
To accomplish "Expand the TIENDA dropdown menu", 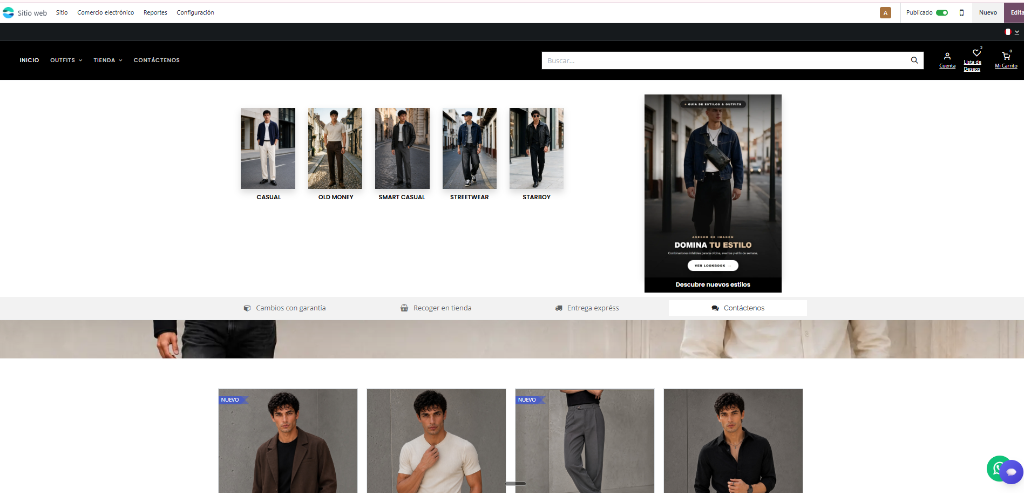I will pos(108,60).
